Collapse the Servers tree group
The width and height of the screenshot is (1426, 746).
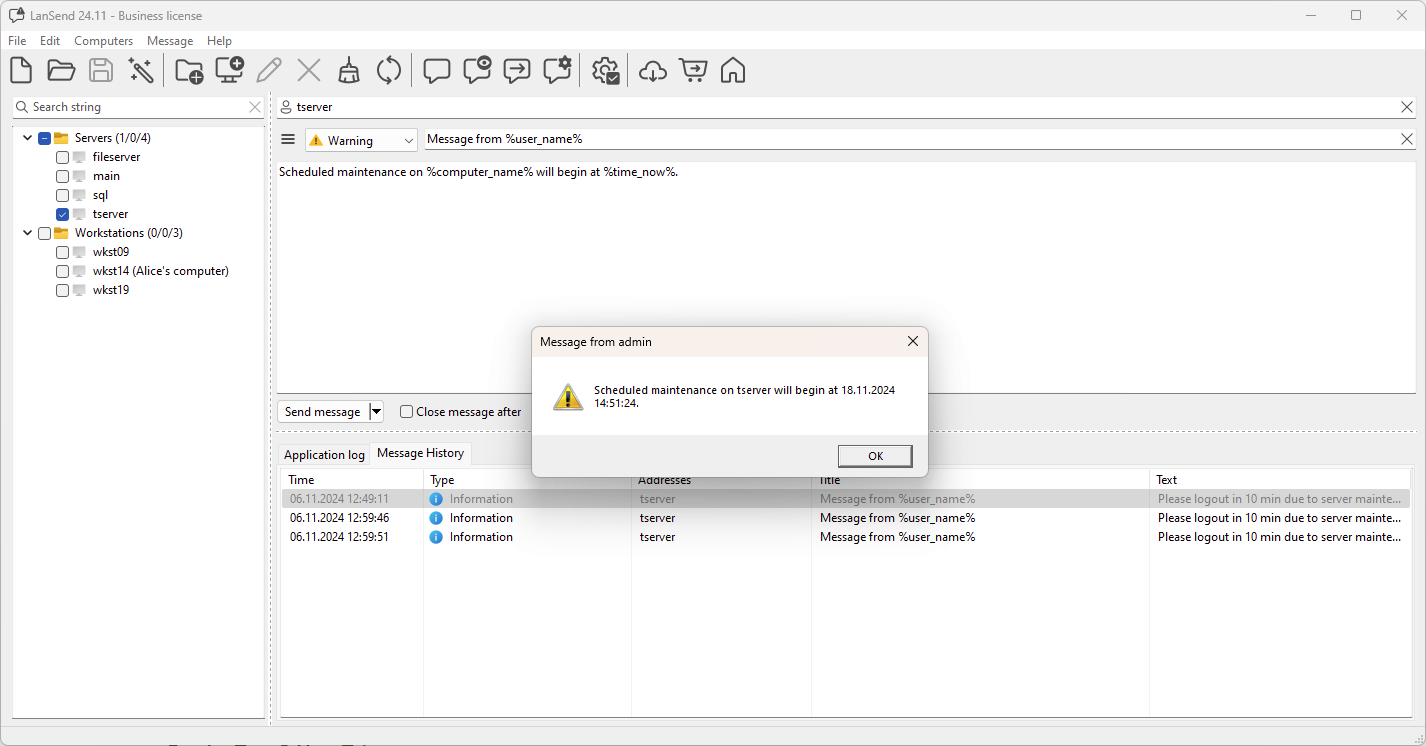click(x=27, y=138)
